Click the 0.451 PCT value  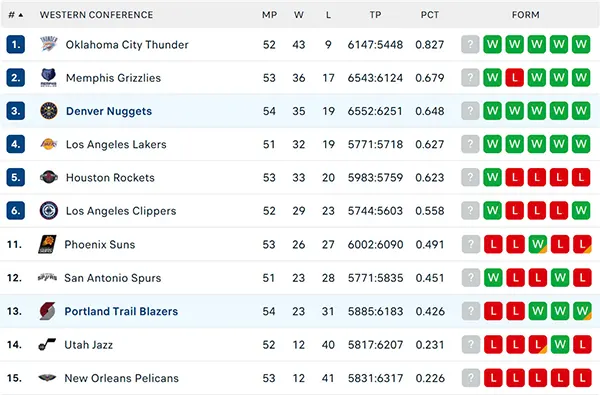coord(430,278)
